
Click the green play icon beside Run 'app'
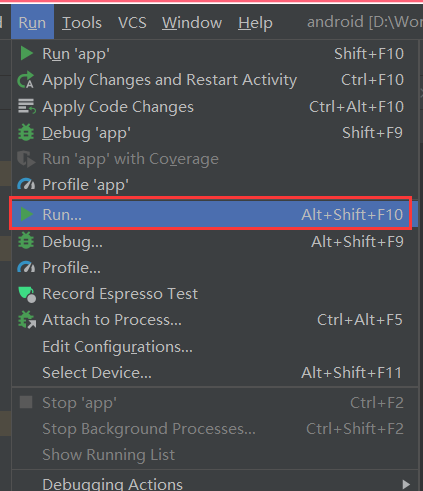(26, 53)
